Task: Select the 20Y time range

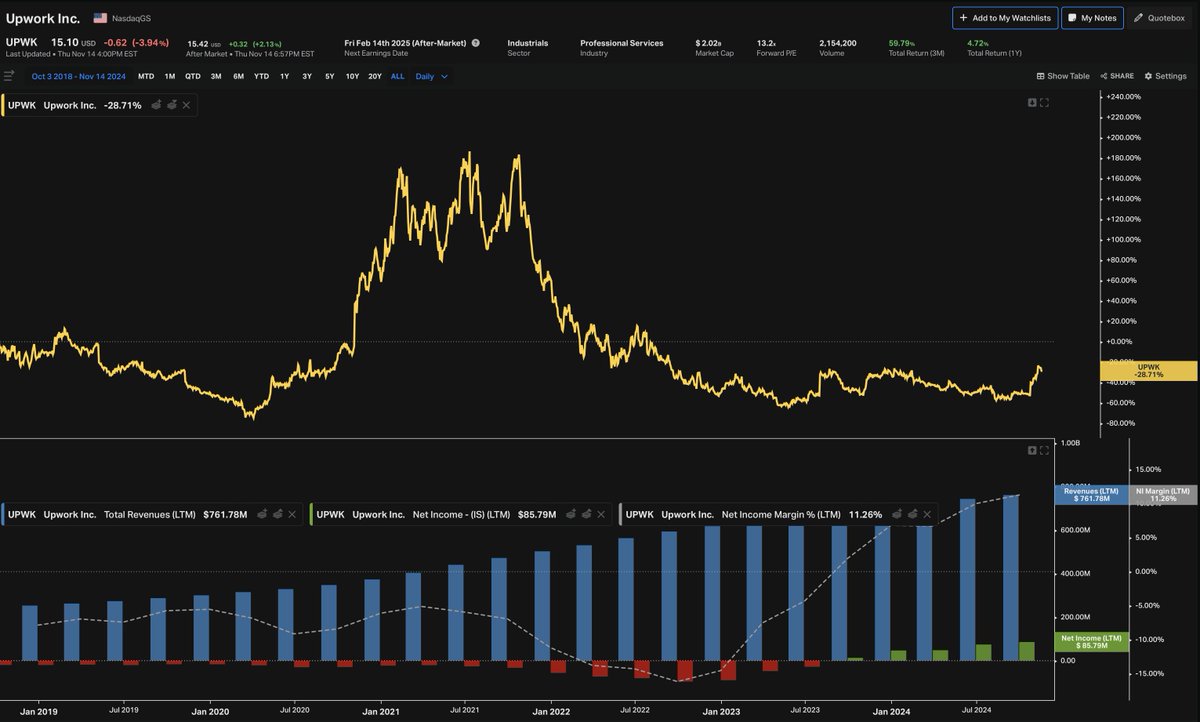Action: (375, 76)
